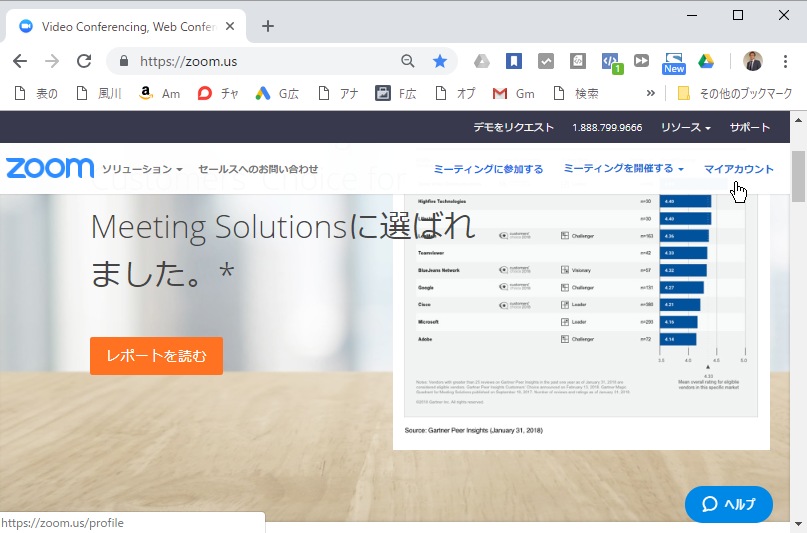Open the F広 bookmark

tap(395, 93)
